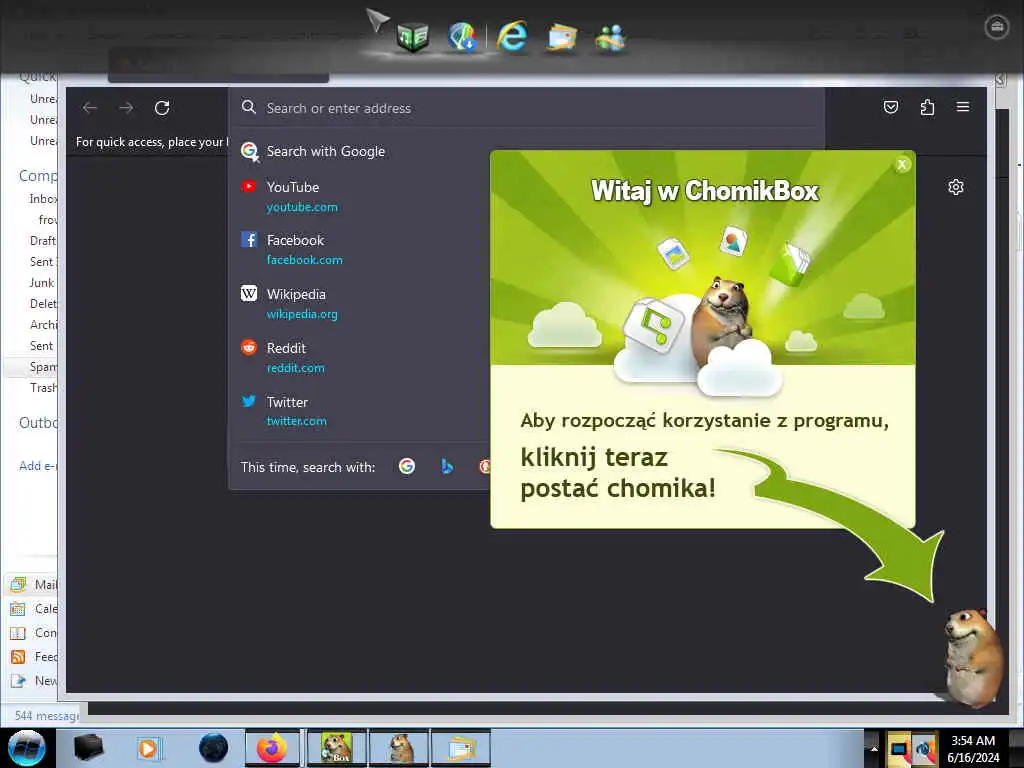Open the Firefox hamburger menu

point(963,106)
